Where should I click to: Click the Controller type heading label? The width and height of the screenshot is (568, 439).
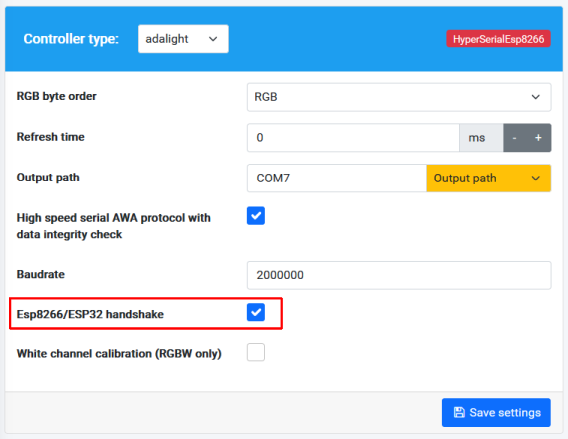tap(71, 39)
